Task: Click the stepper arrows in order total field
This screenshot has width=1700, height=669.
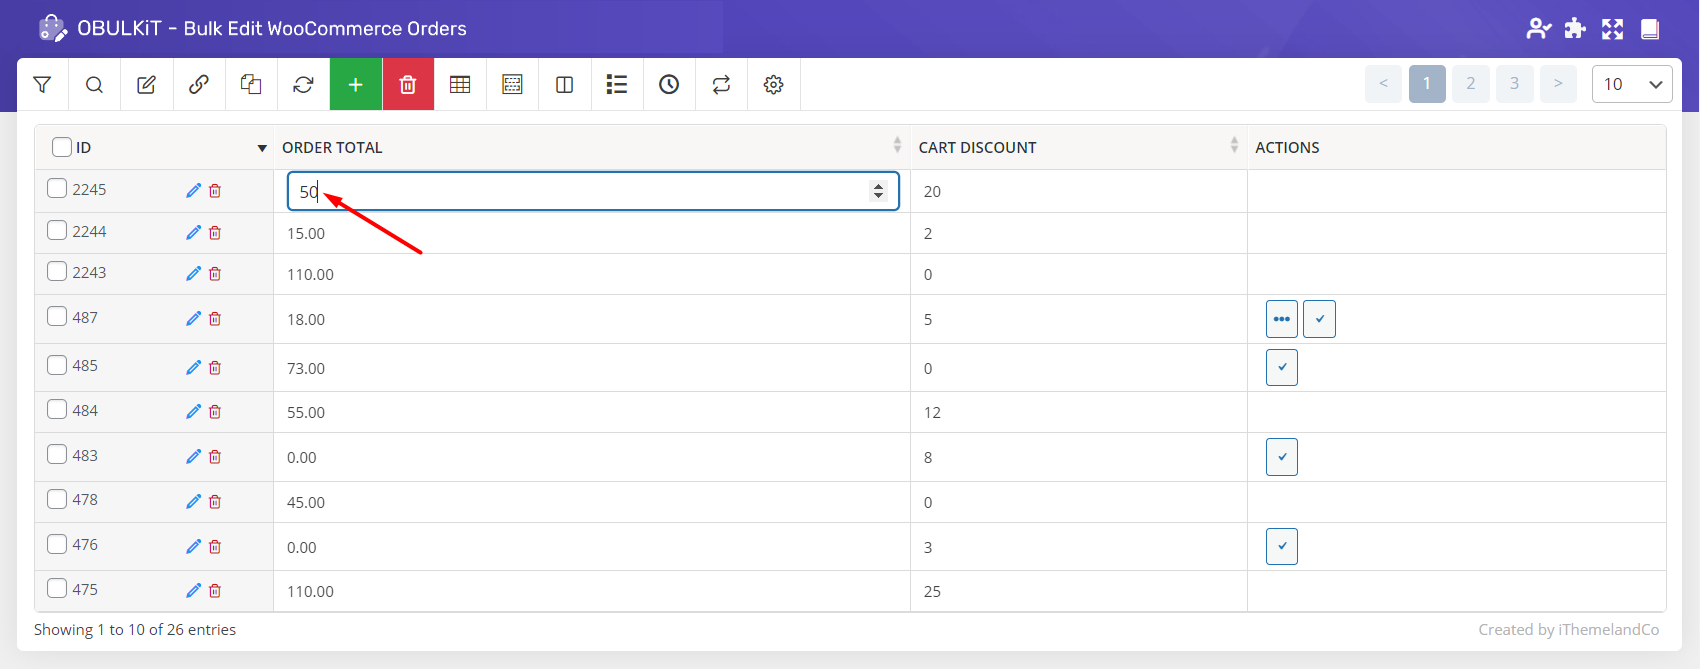Action: (878, 191)
